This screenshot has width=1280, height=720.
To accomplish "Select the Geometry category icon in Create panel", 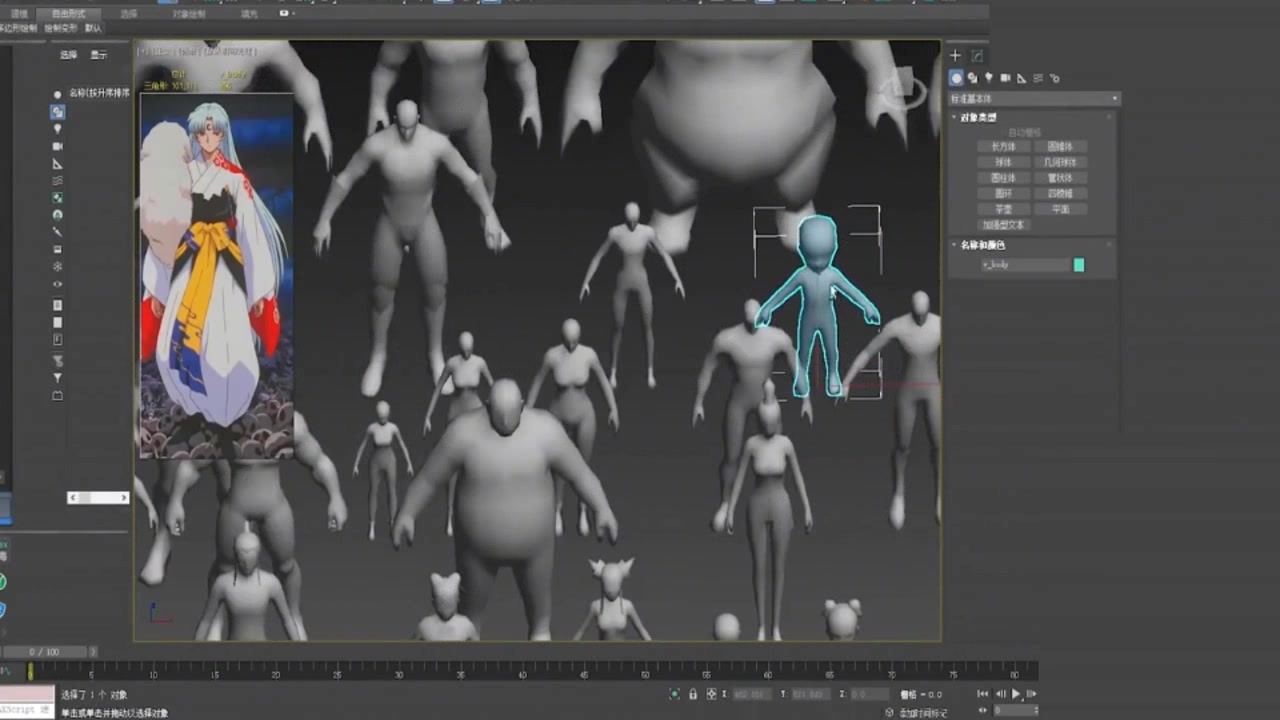I will [956, 78].
